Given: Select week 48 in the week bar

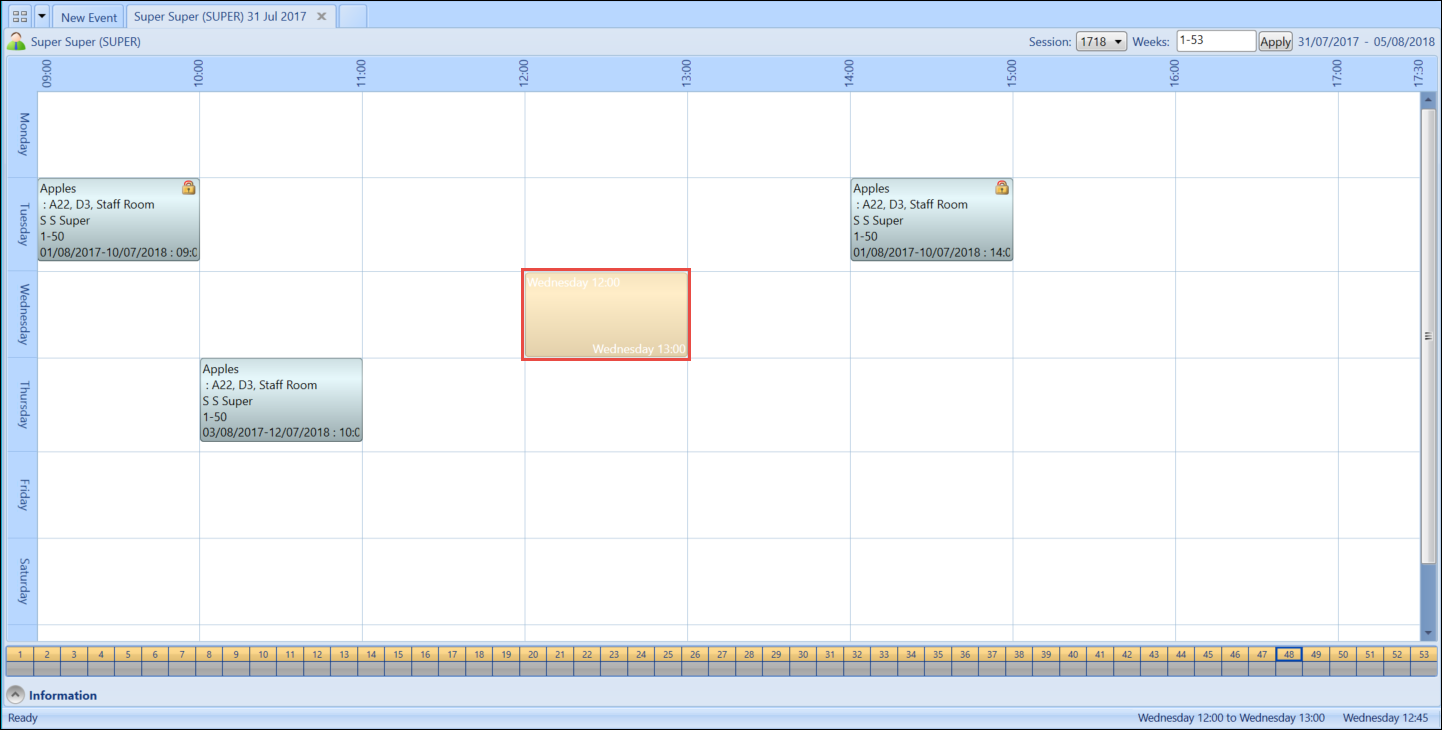Looking at the screenshot, I should (1289, 655).
